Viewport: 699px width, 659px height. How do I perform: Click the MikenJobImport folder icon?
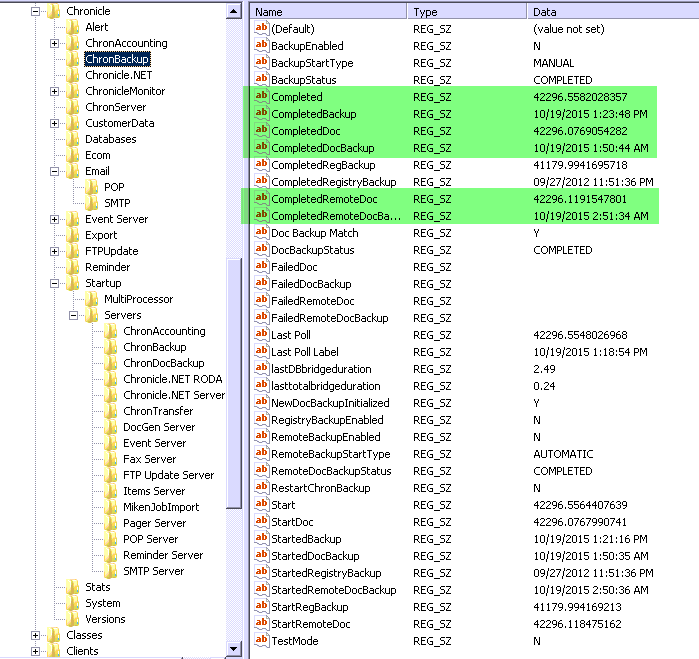(x=111, y=507)
